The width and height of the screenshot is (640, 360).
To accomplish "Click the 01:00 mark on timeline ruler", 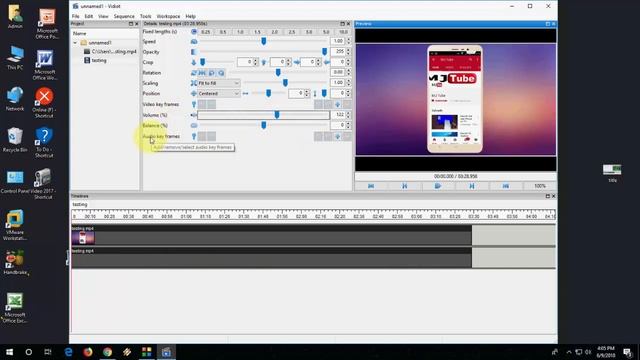I will point(186,216).
